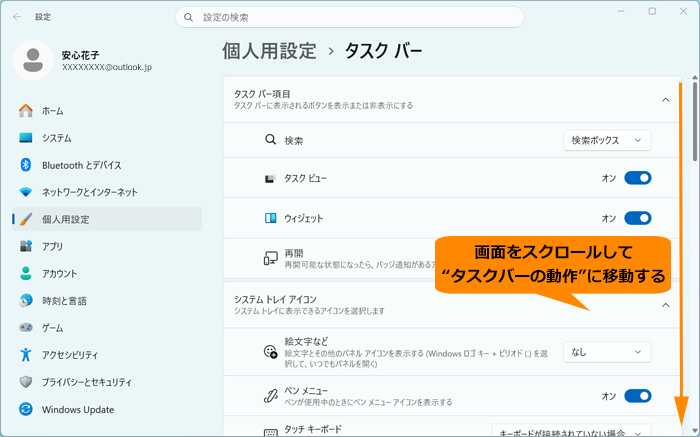Screen dimensions: 700x437
Task: Click the 再開 row label
Action: 294,253
